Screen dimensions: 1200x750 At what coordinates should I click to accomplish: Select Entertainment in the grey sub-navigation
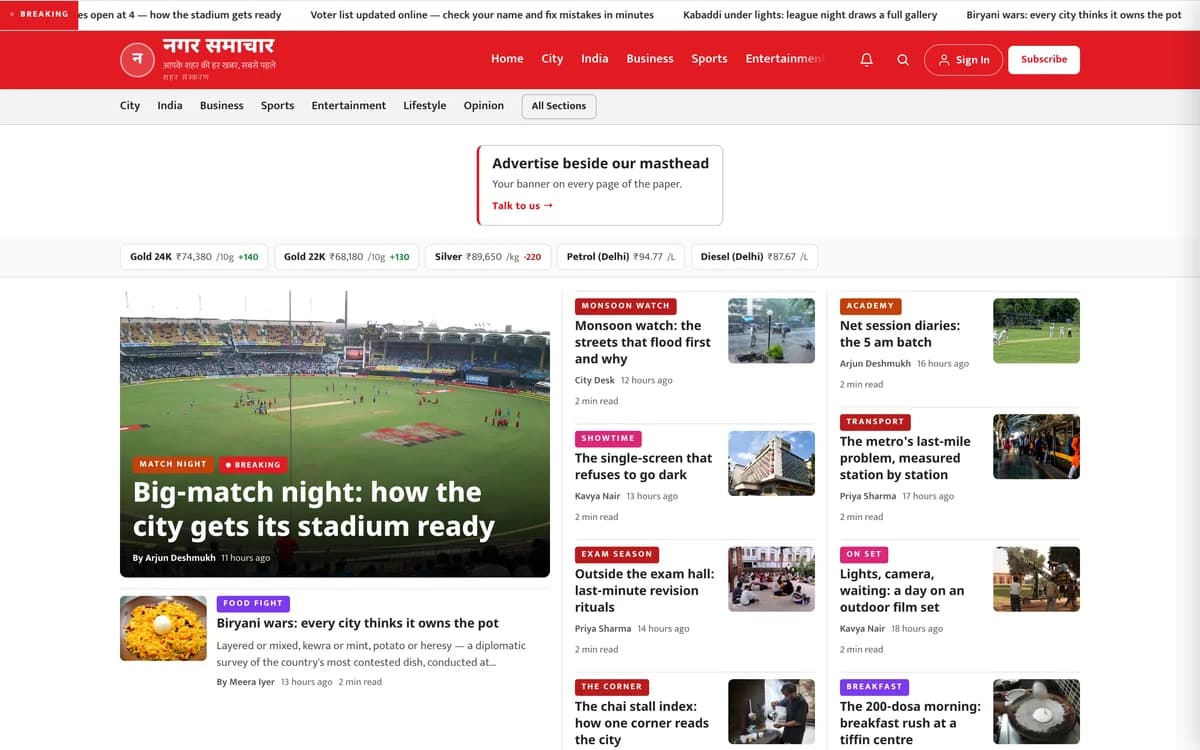[349, 106]
